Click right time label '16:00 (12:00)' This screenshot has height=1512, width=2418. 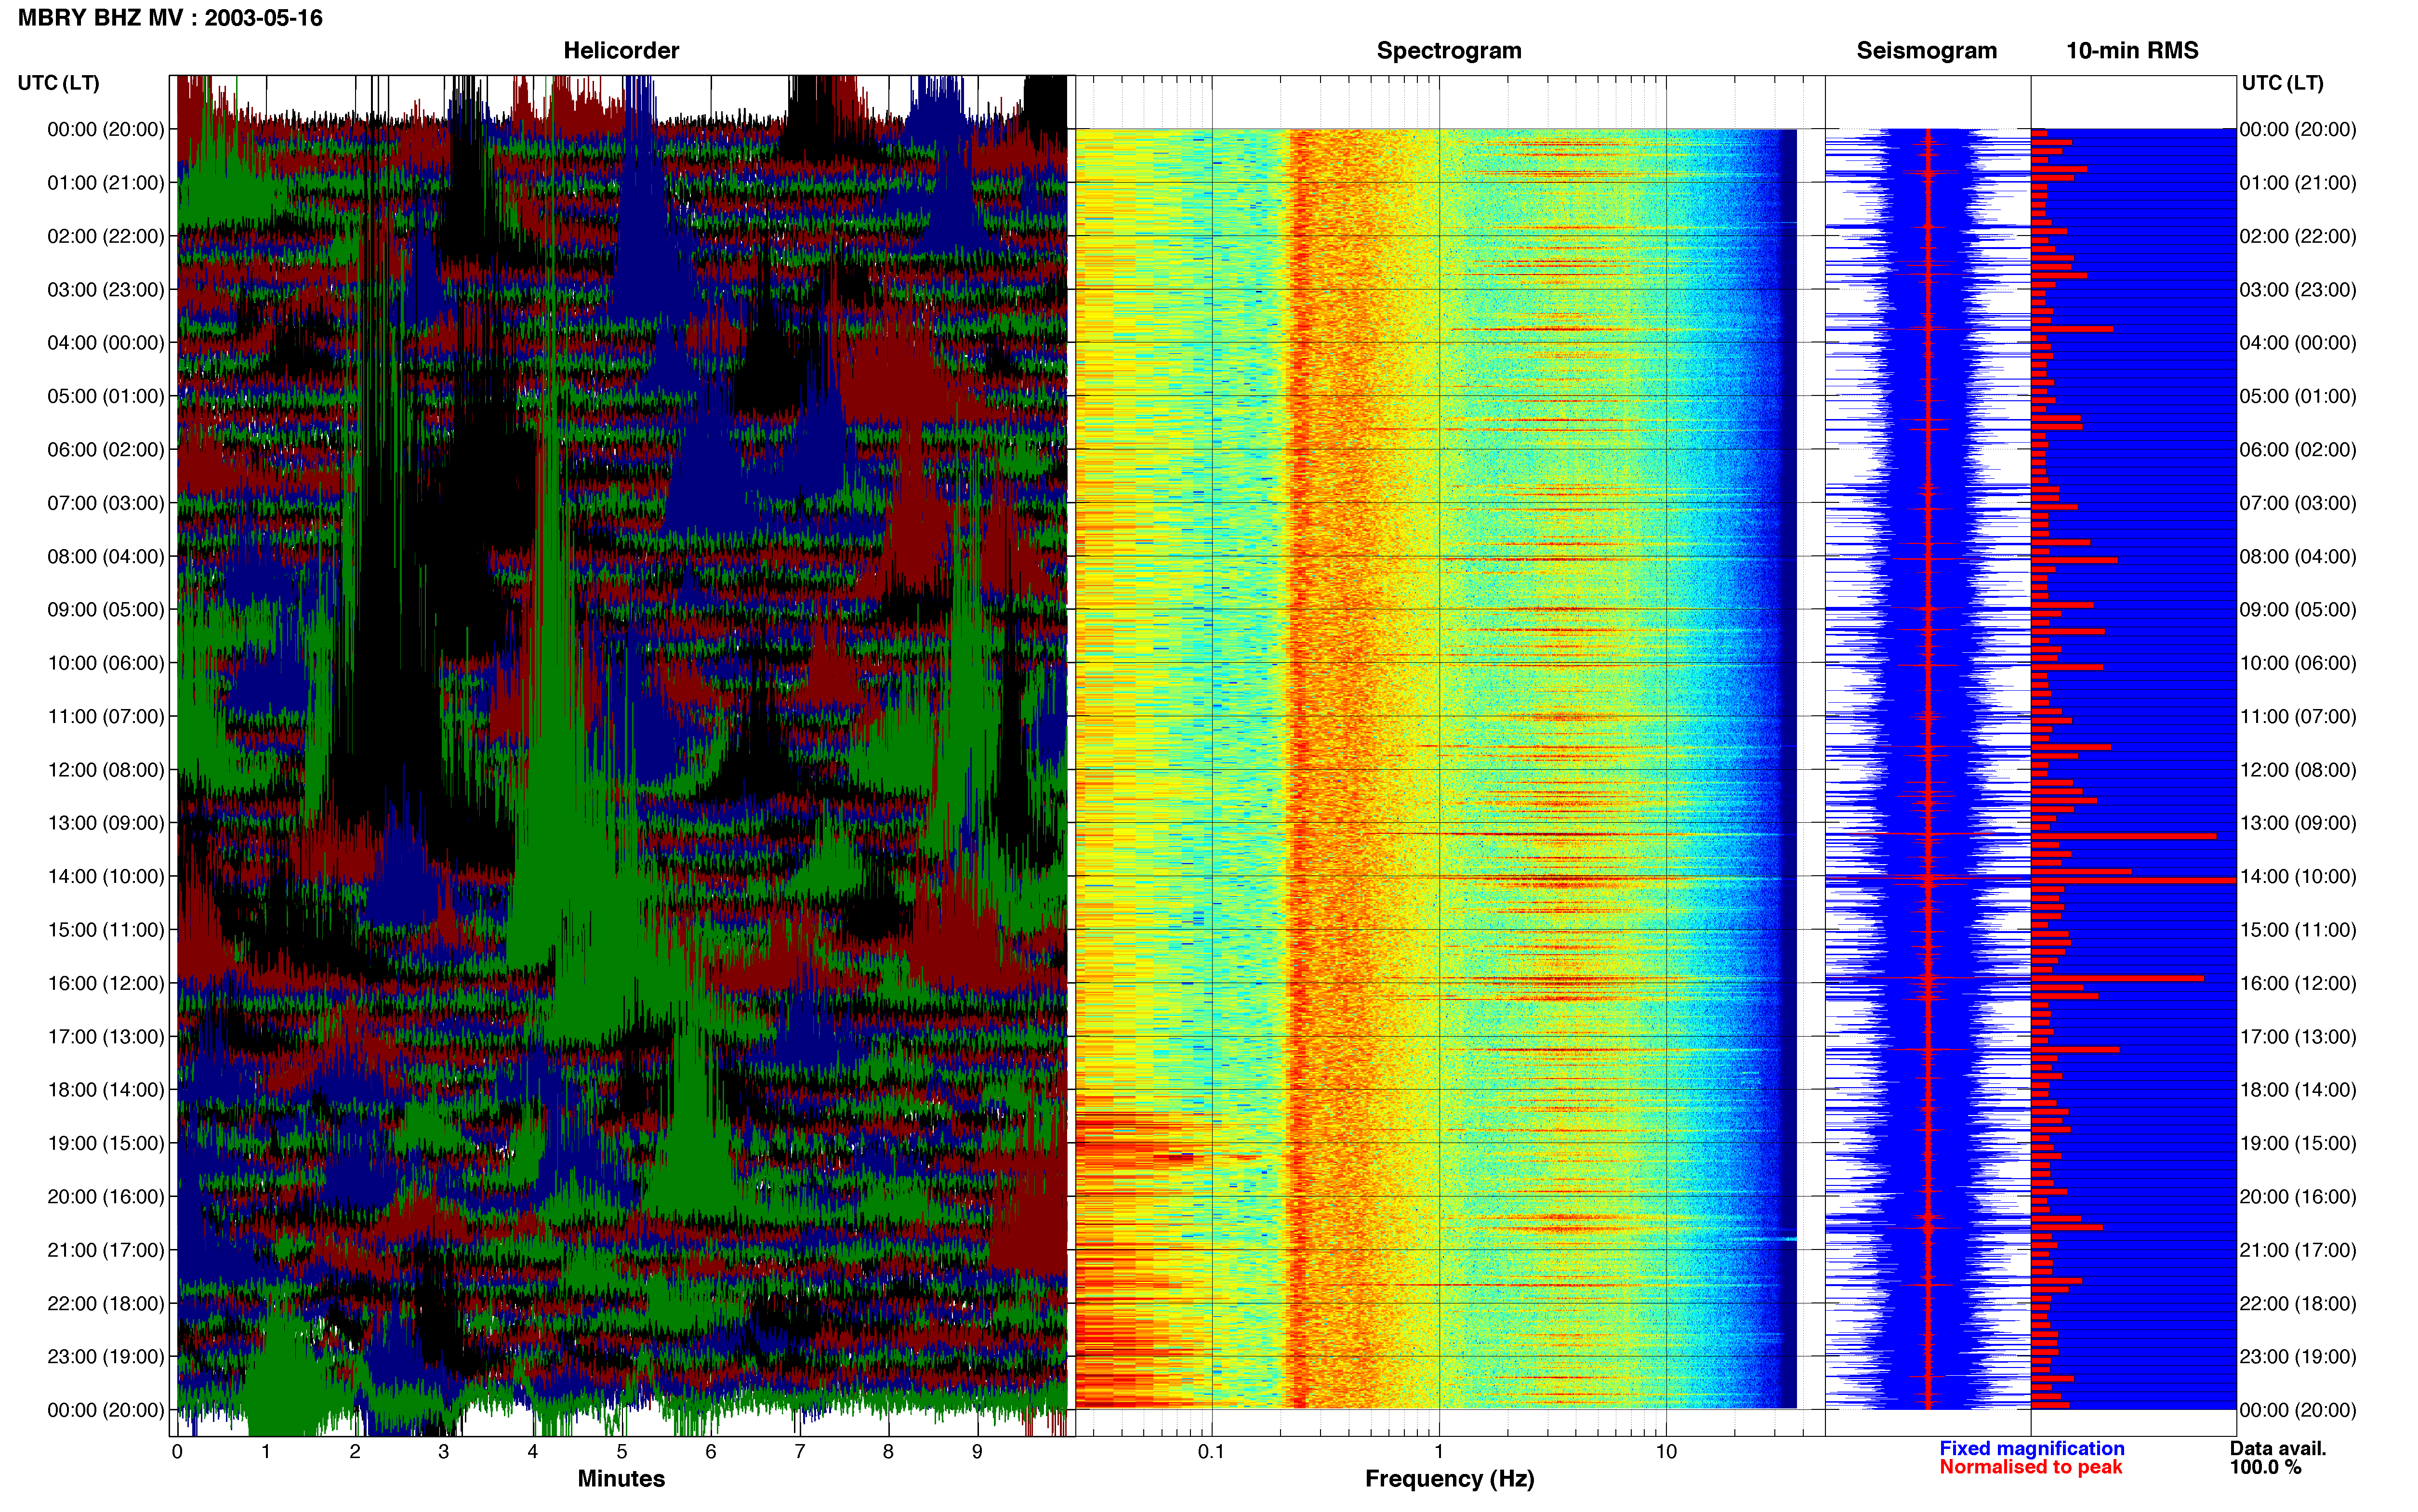(2298, 983)
